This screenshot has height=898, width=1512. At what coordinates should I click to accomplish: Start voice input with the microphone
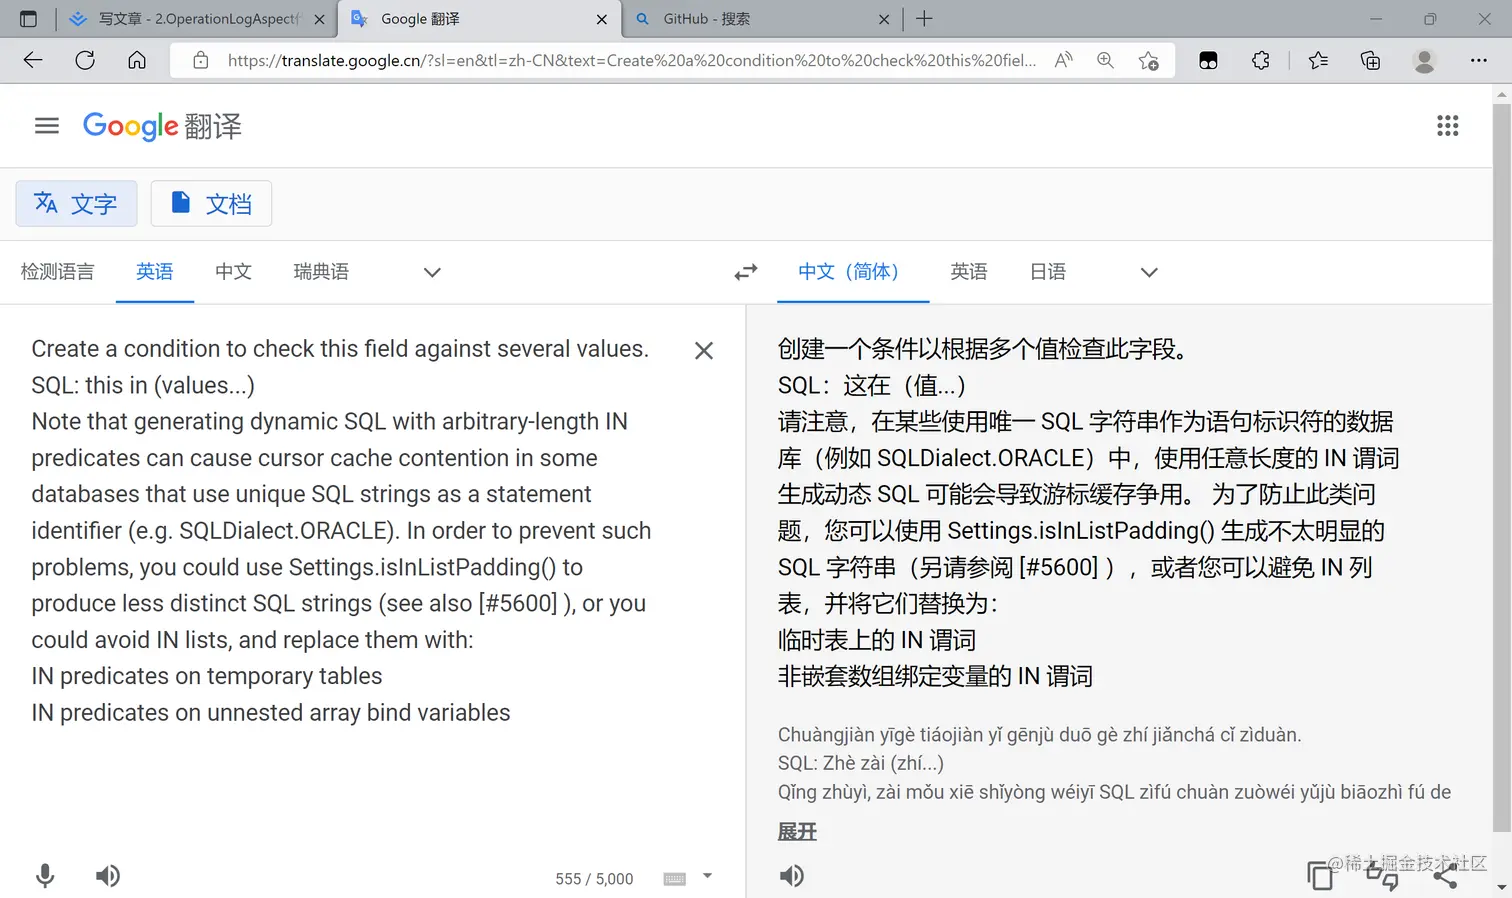tap(45, 876)
